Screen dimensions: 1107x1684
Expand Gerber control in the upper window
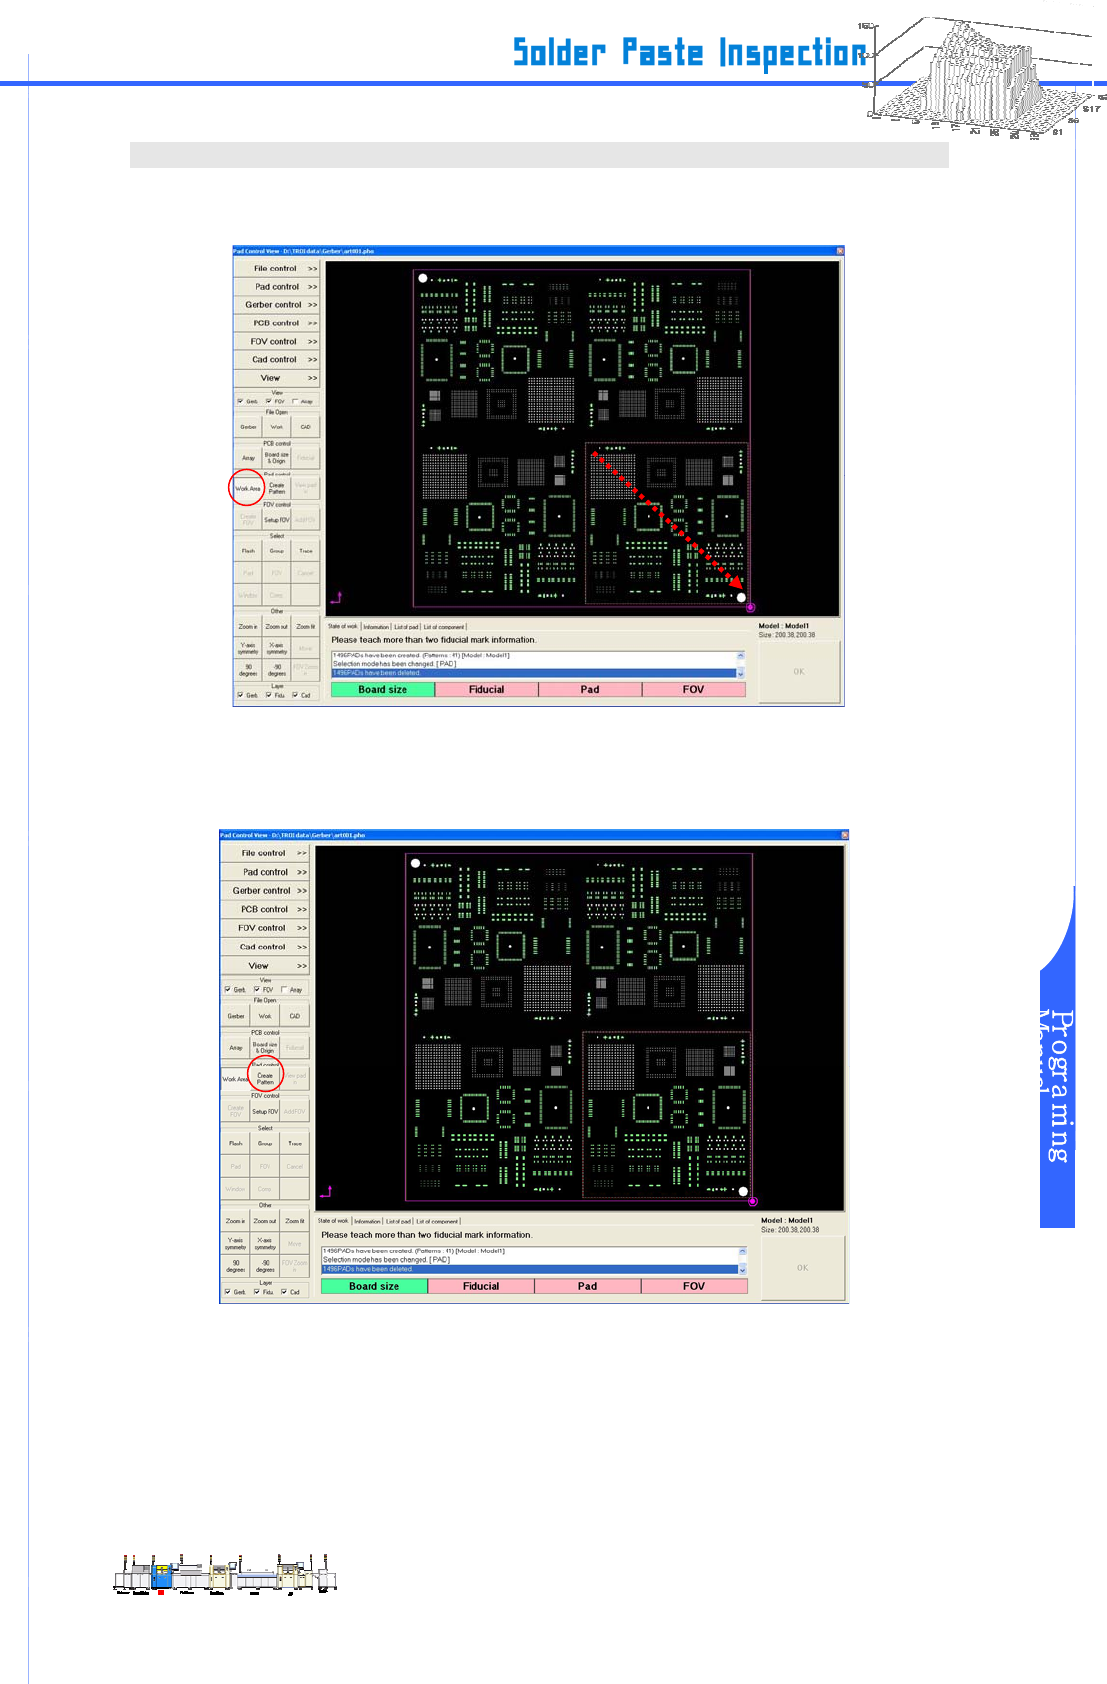pos(277,305)
